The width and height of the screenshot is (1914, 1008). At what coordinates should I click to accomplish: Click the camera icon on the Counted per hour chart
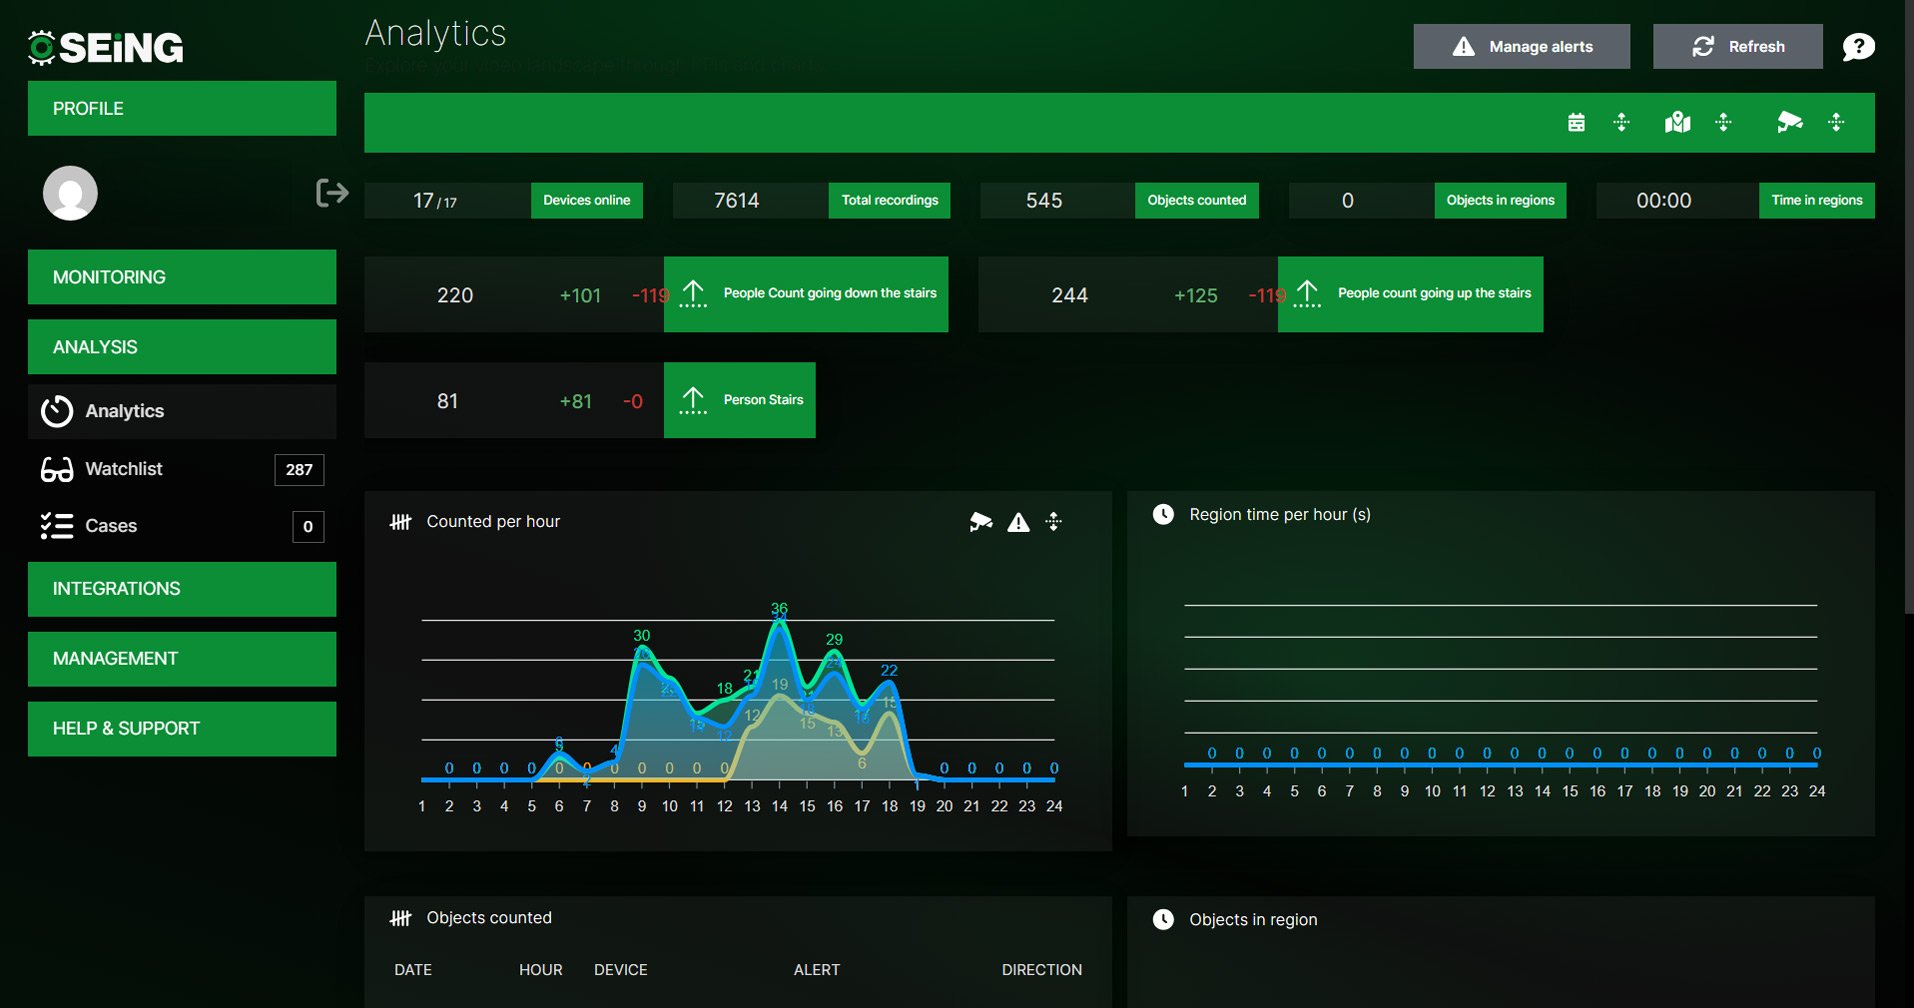(982, 521)
